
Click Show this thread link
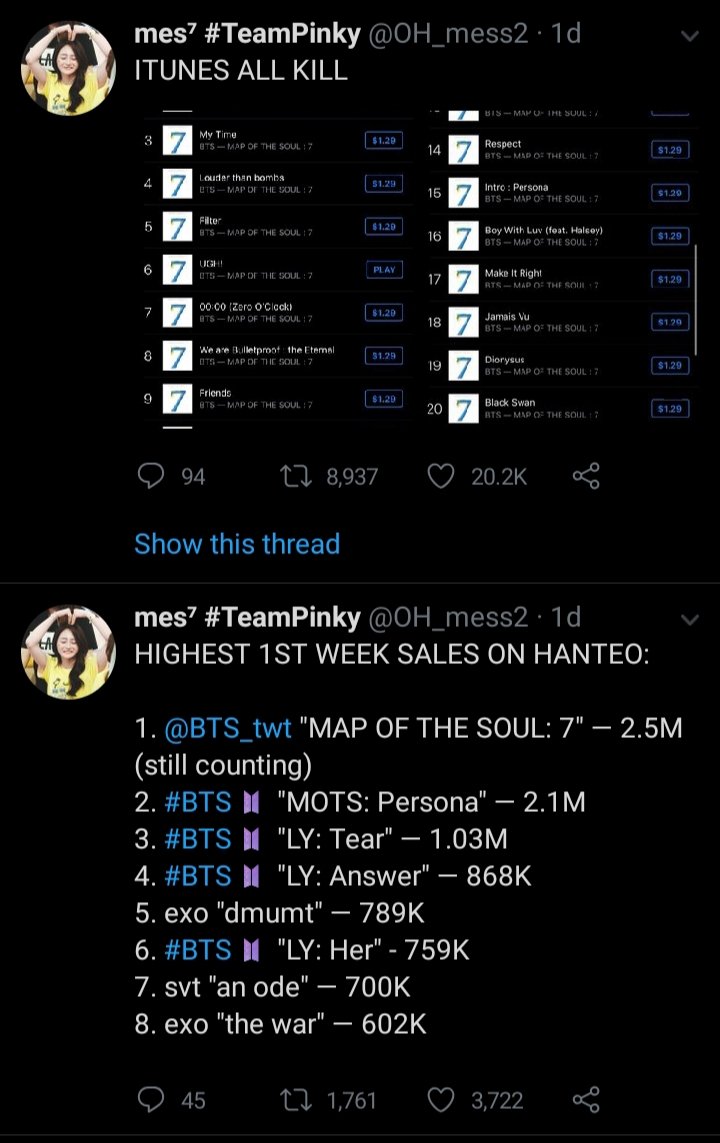pyautogui.click(x=237, y=544)
